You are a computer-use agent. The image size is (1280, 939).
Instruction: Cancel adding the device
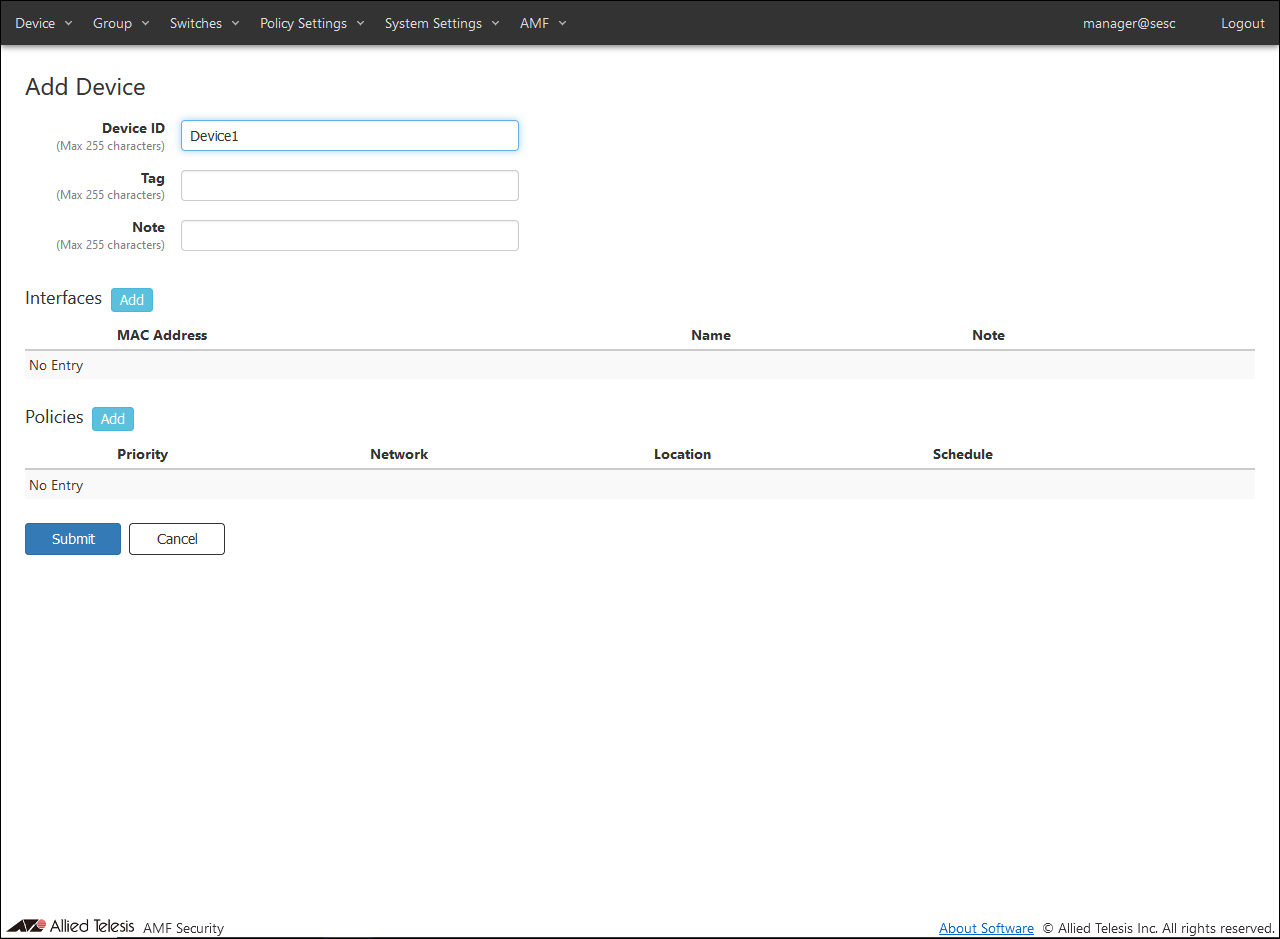click(177, 539)
